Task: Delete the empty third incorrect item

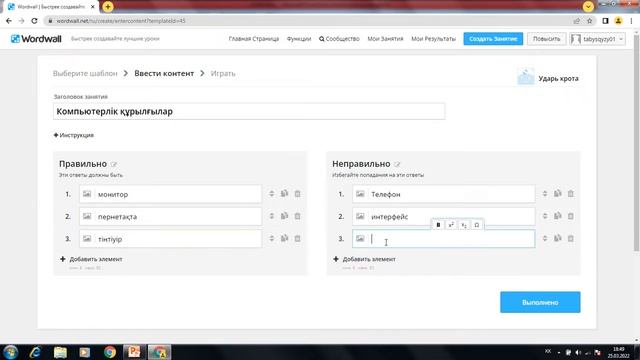Action: tap(571, 239)
